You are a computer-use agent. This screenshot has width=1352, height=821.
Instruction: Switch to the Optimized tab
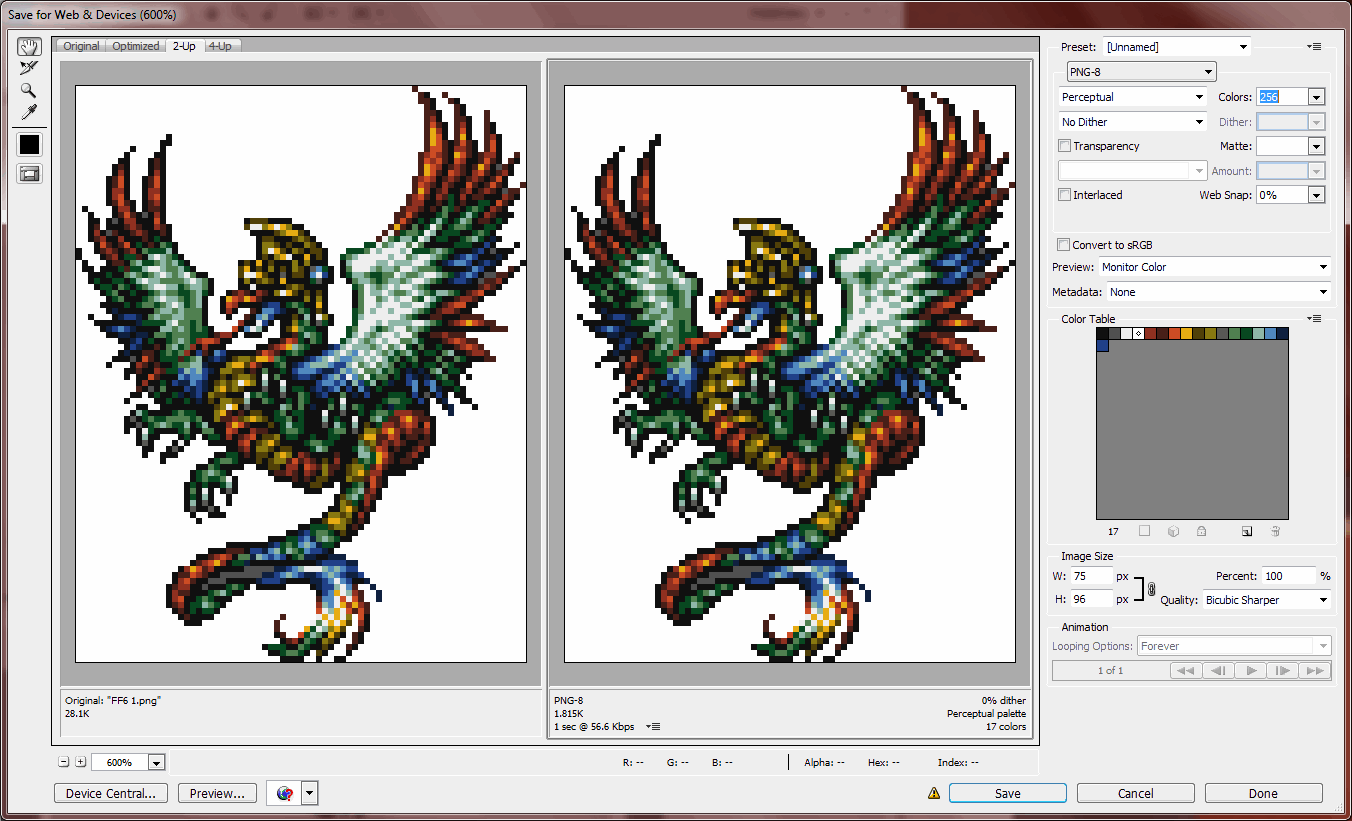(135, 46)
